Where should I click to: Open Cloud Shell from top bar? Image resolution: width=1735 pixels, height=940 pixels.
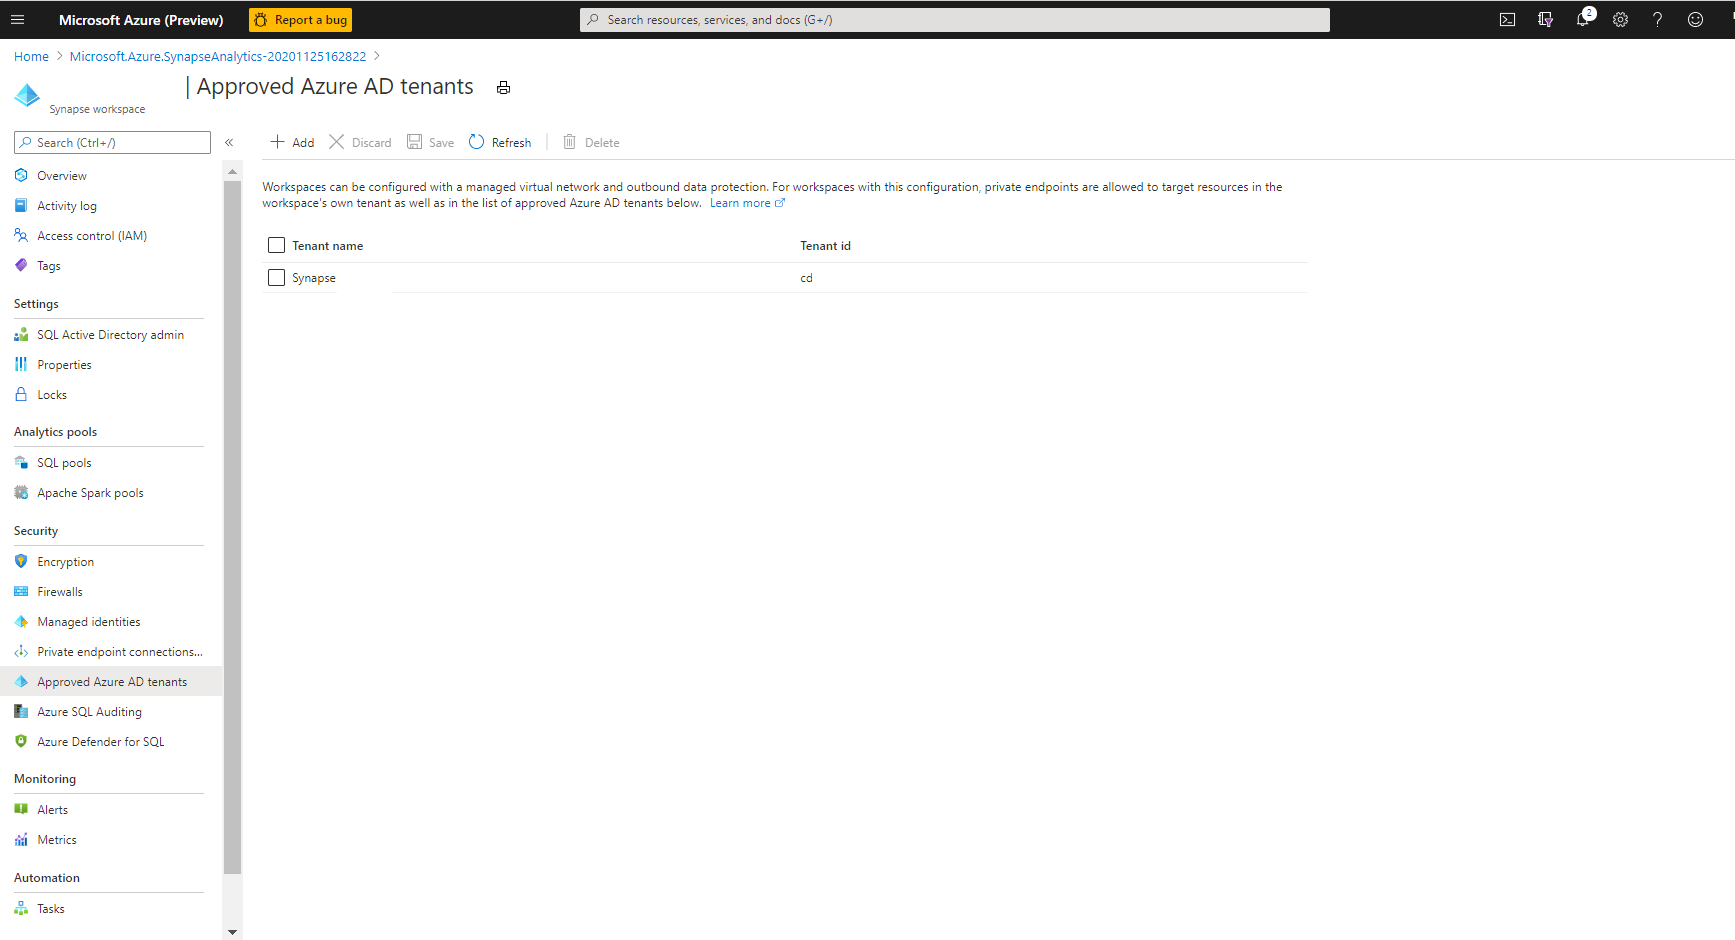pos(1507,19)
